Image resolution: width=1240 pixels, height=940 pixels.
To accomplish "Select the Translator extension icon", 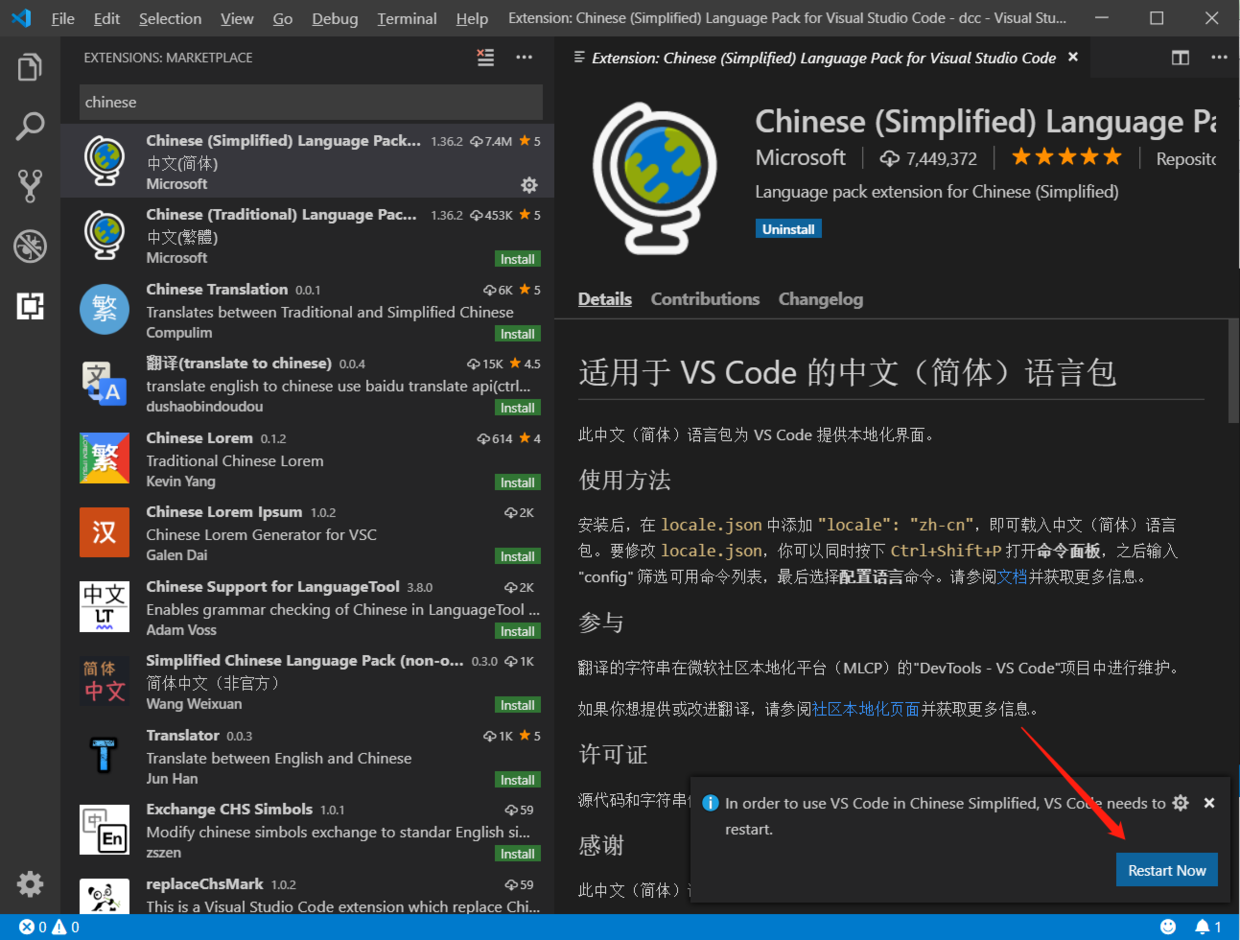I will pyautogui.click(x=105, y=755).
